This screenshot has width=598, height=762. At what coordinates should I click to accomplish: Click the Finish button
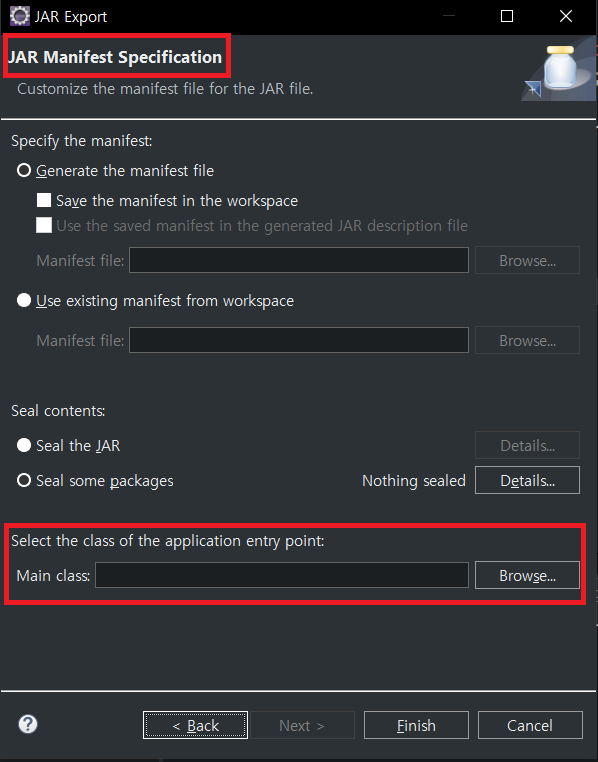pyautogui.click(x=416, y=725)
